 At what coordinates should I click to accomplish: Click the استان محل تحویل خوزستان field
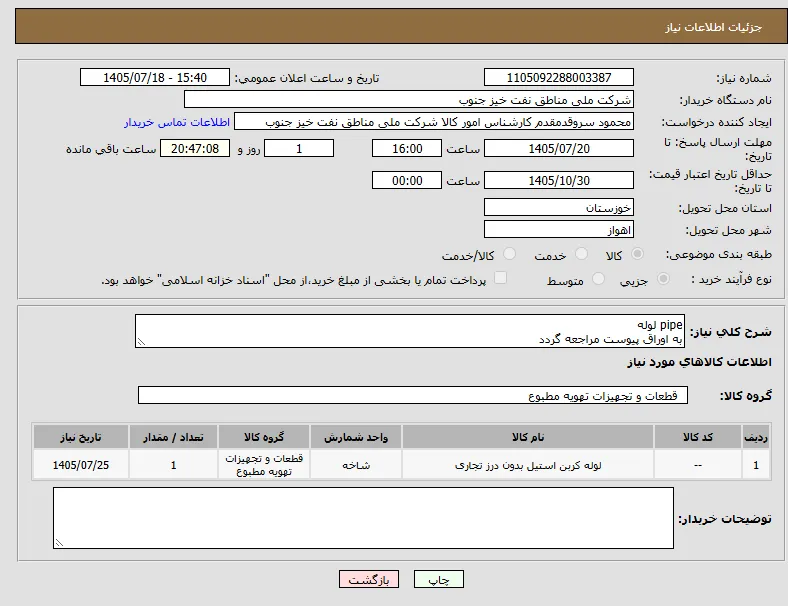(559, 208)
